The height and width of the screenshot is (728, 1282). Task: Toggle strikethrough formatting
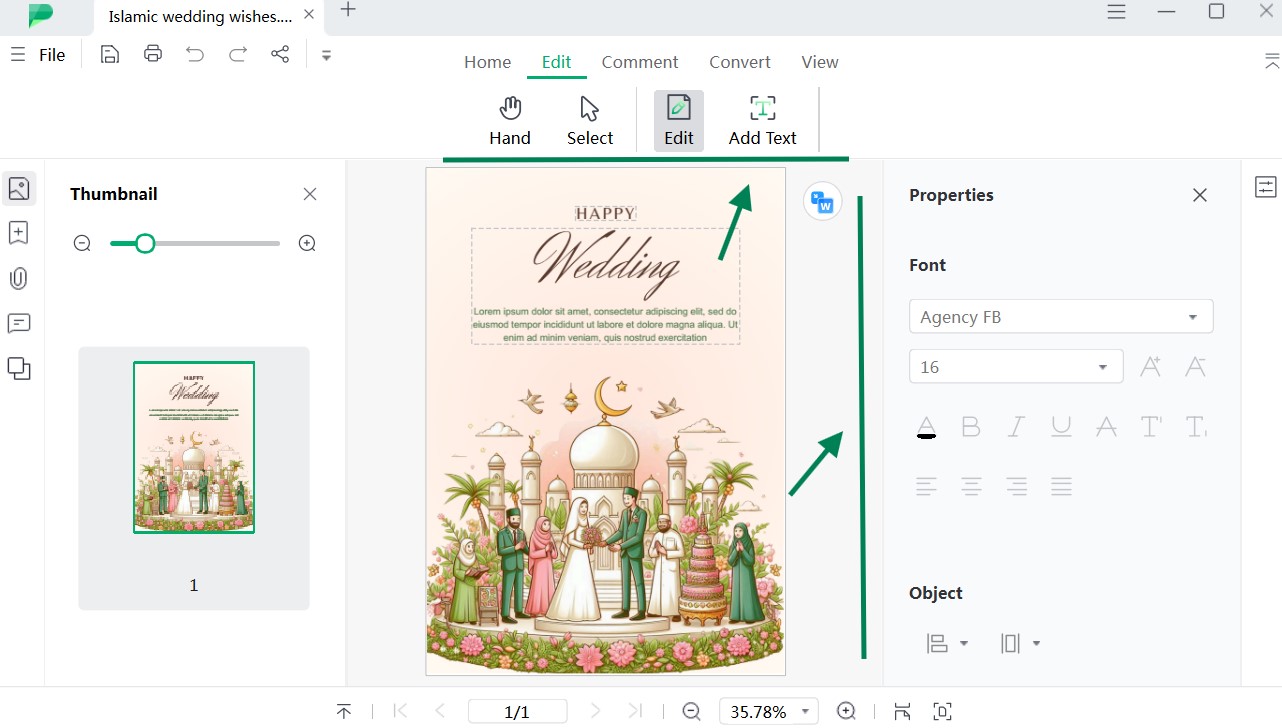click(1106, 427)
